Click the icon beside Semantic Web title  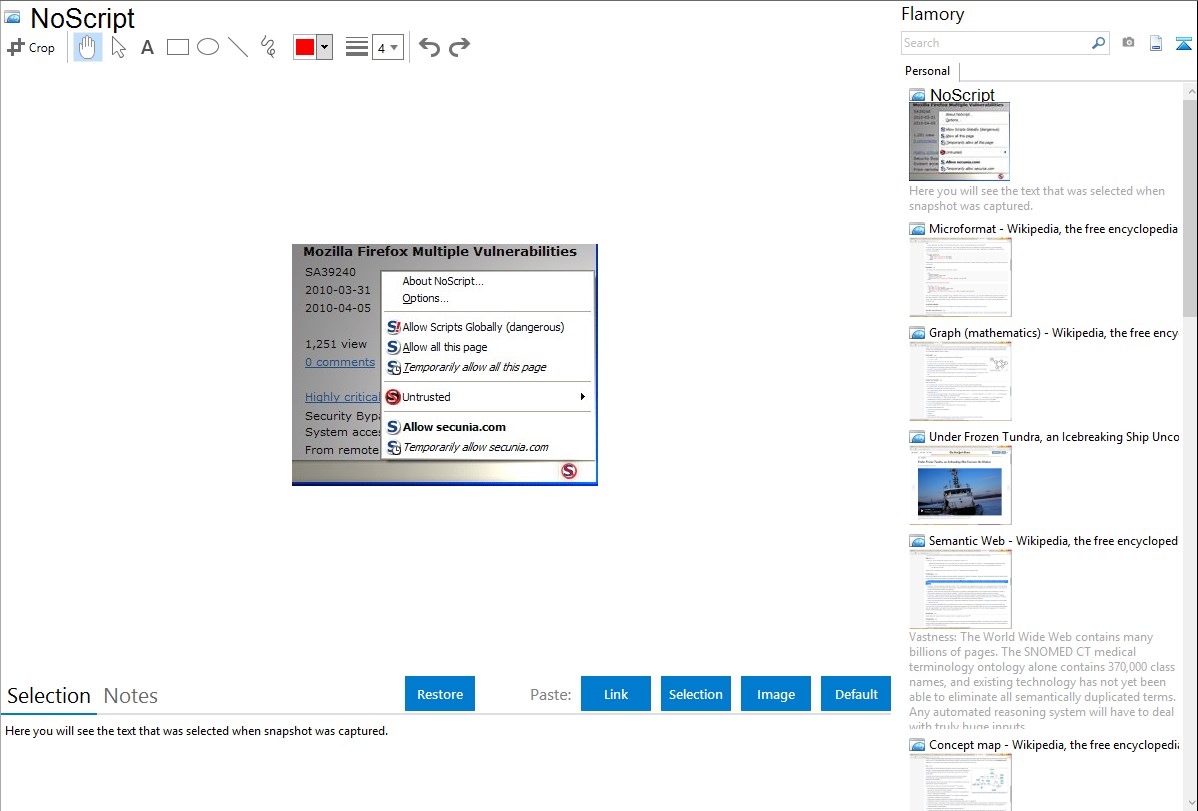917,541
